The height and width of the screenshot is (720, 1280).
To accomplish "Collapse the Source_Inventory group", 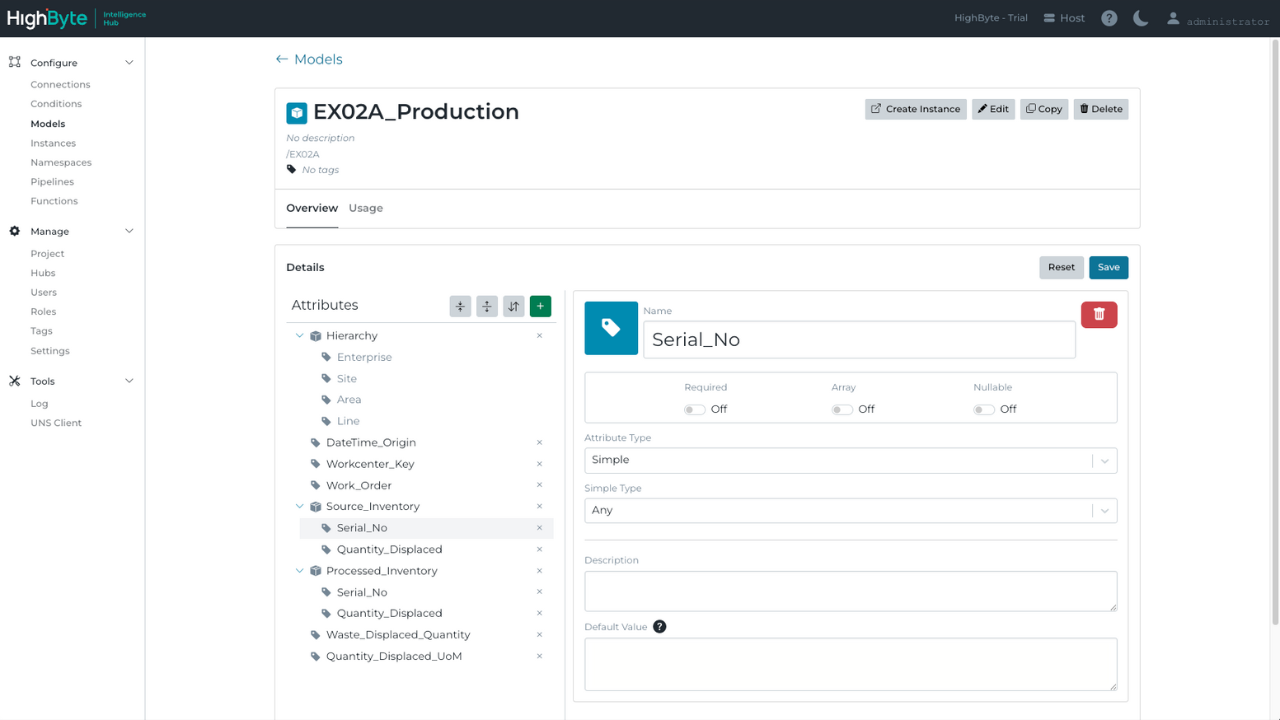I will coord(299,506).
